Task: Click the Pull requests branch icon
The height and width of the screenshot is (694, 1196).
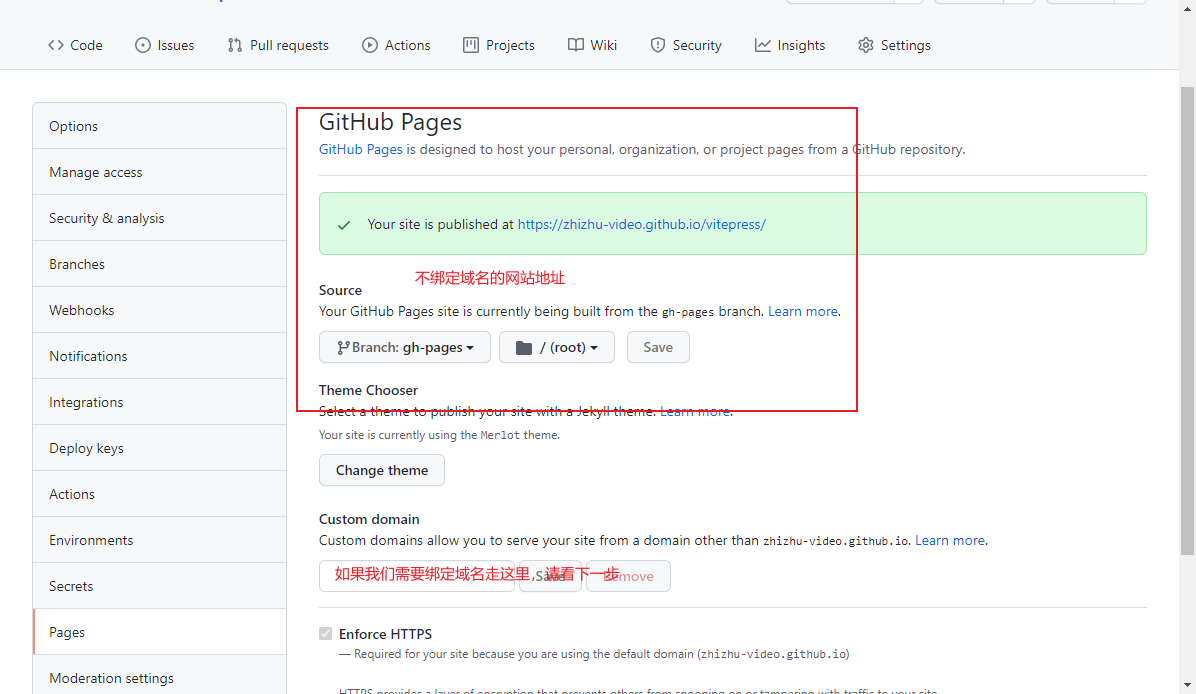Action: tap(235, 45)
